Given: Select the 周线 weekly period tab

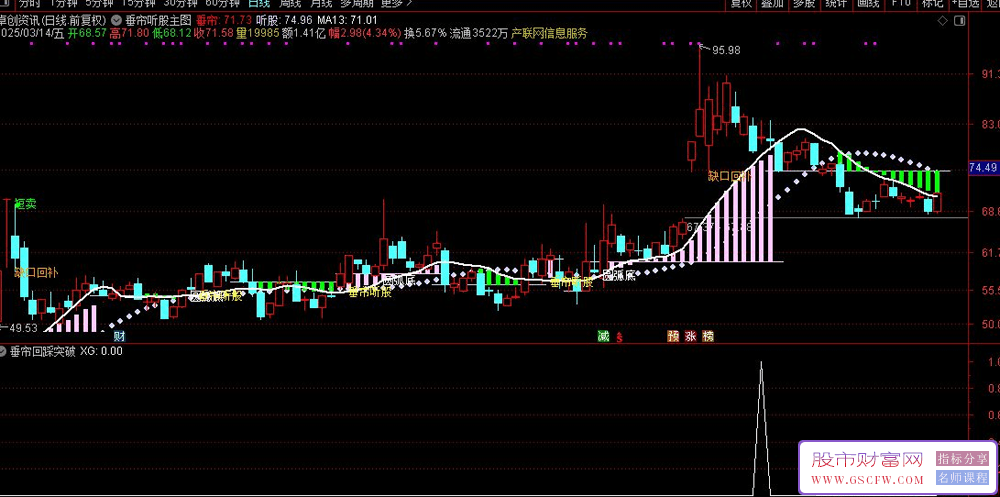Looking at the screenshot, I should click(x=290, y=3).
